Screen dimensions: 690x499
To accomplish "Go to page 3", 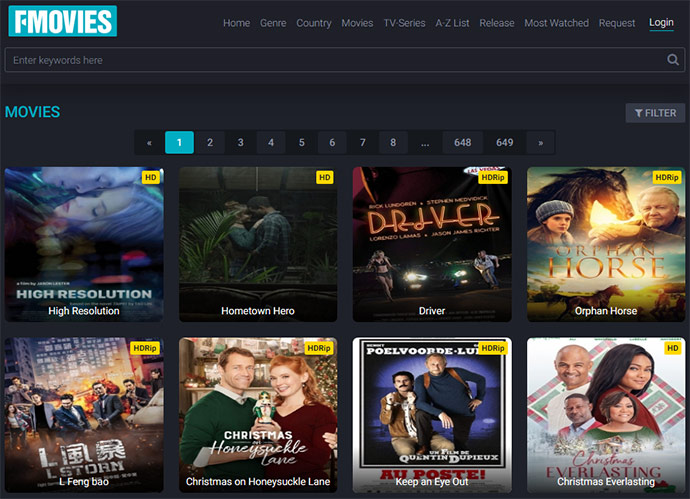I will (240, 143).
